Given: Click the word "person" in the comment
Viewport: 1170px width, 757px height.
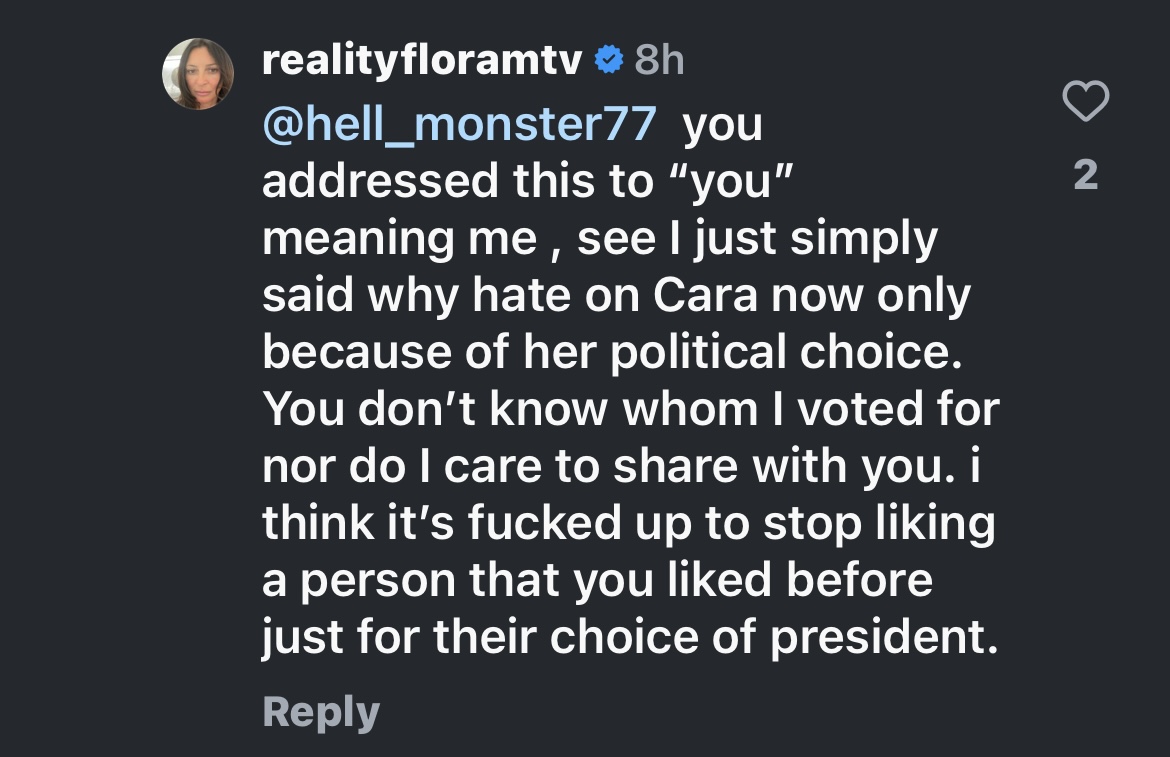Looking at the screenshot, I should [378, 582].
